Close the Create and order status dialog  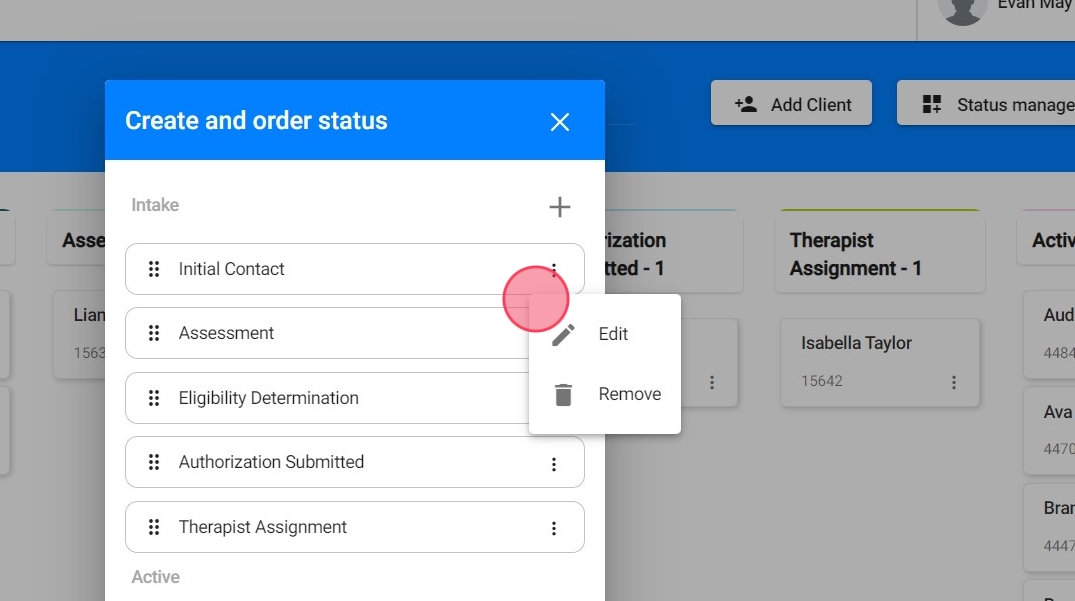pyautogui.click(x=559, y=122)
